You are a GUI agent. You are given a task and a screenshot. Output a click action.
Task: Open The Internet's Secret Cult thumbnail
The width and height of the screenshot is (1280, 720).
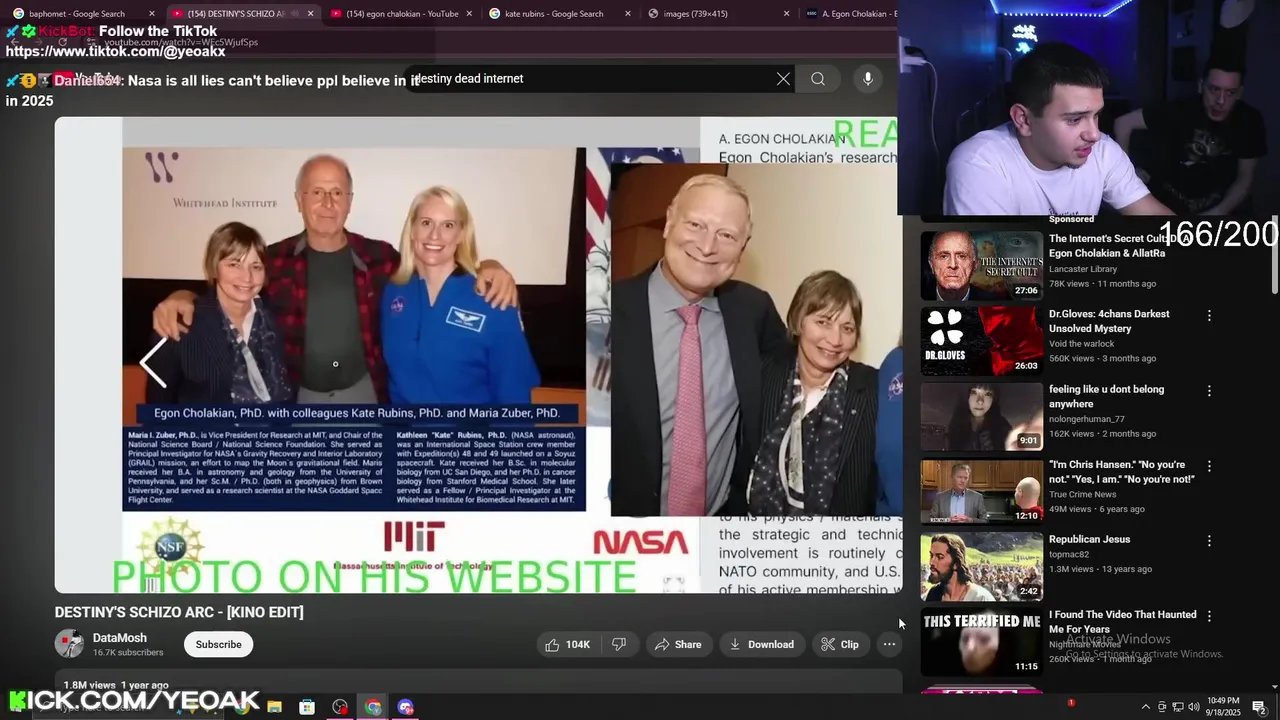982,265
